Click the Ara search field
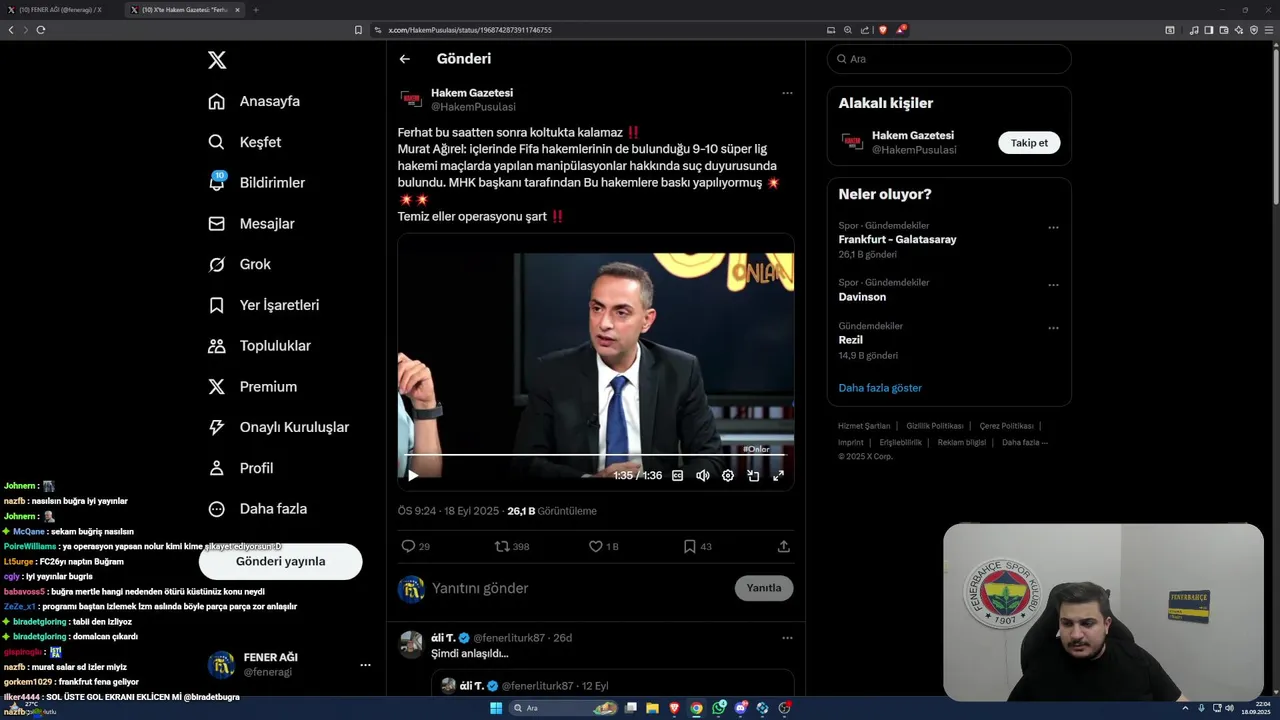This screenshot has height=720, width=1280. [949, 59]
